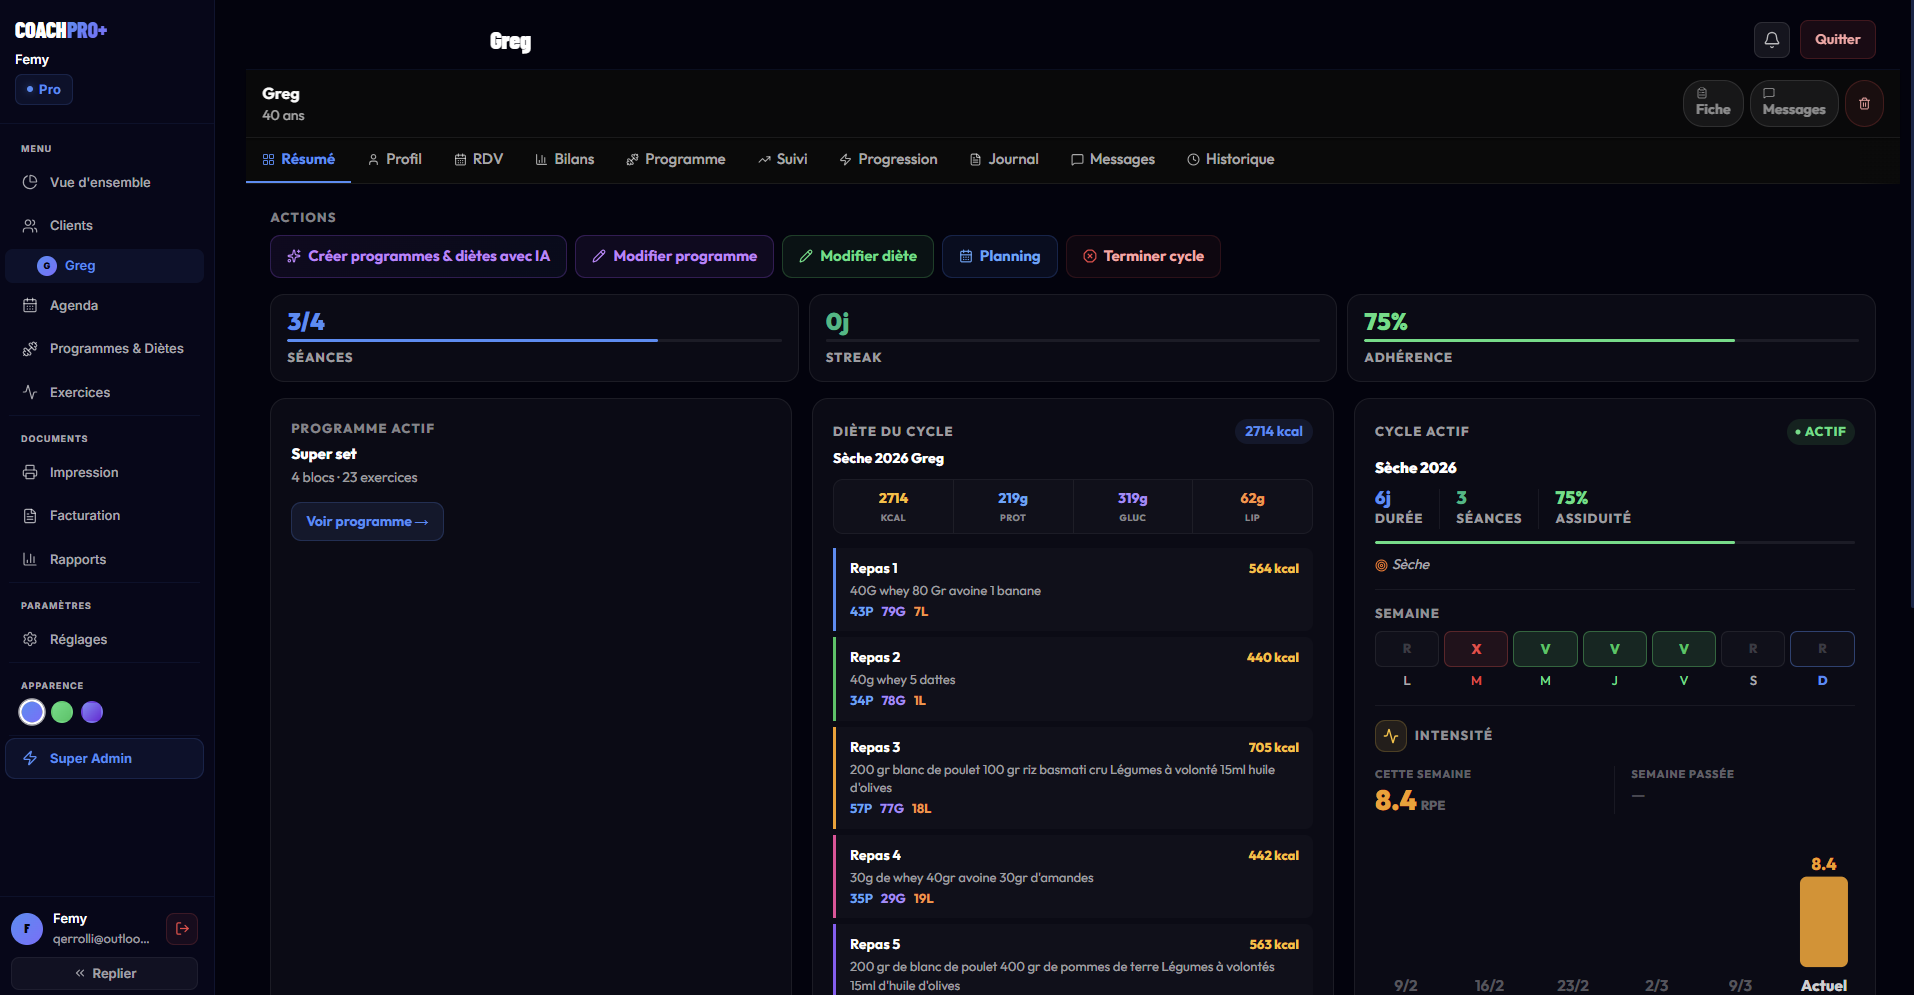Click the Quitter button
1914x995 pixels.
coord(1838,40)
